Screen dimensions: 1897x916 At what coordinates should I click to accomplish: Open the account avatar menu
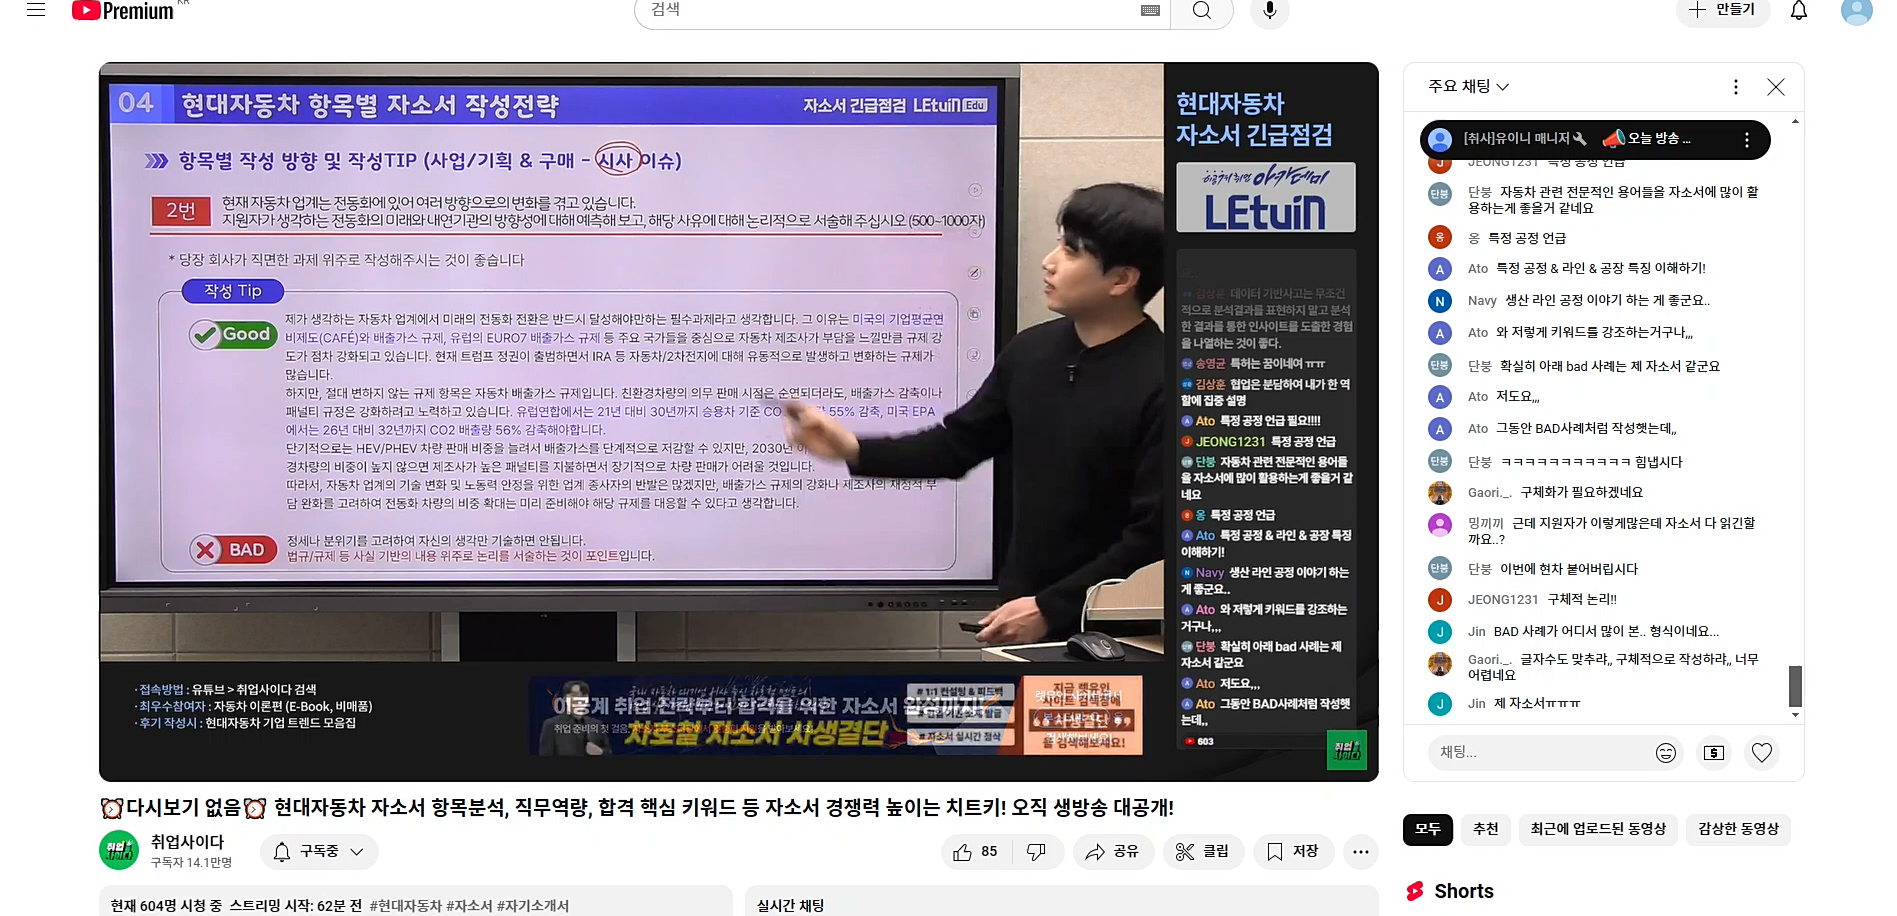[1856, 10]
